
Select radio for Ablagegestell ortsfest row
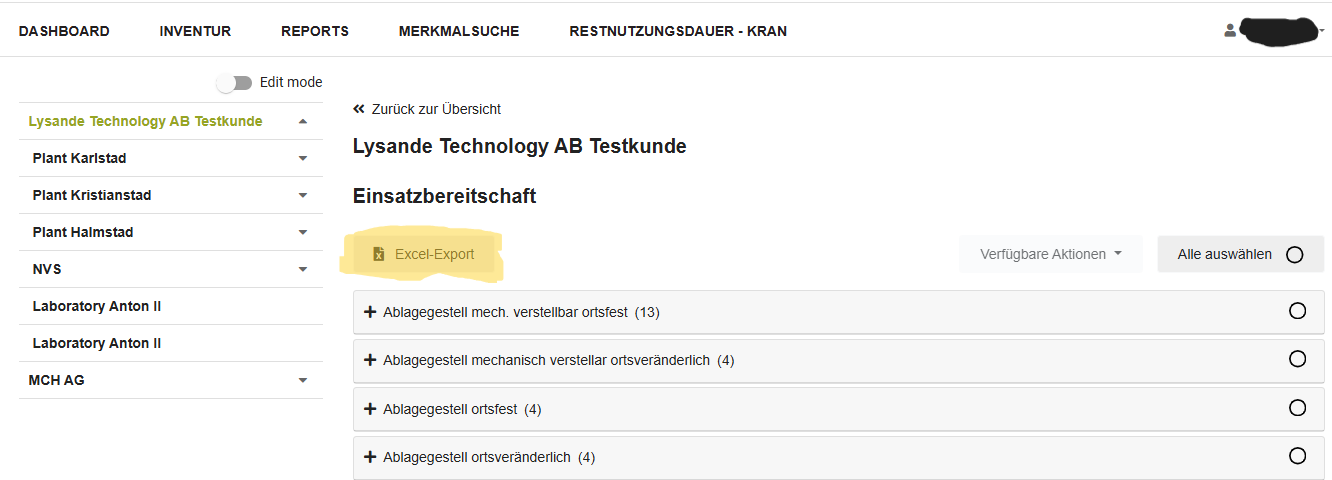pos(1297,408)
